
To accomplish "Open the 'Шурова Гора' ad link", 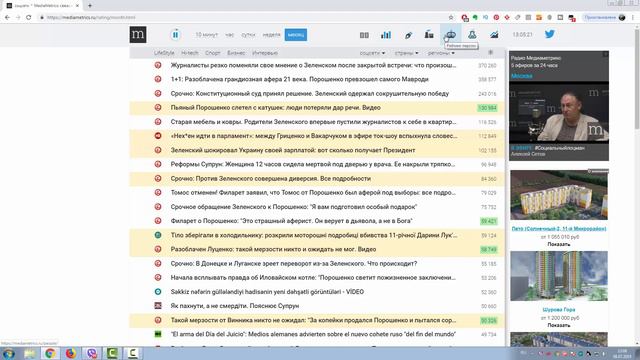I will tap(559, 309).
